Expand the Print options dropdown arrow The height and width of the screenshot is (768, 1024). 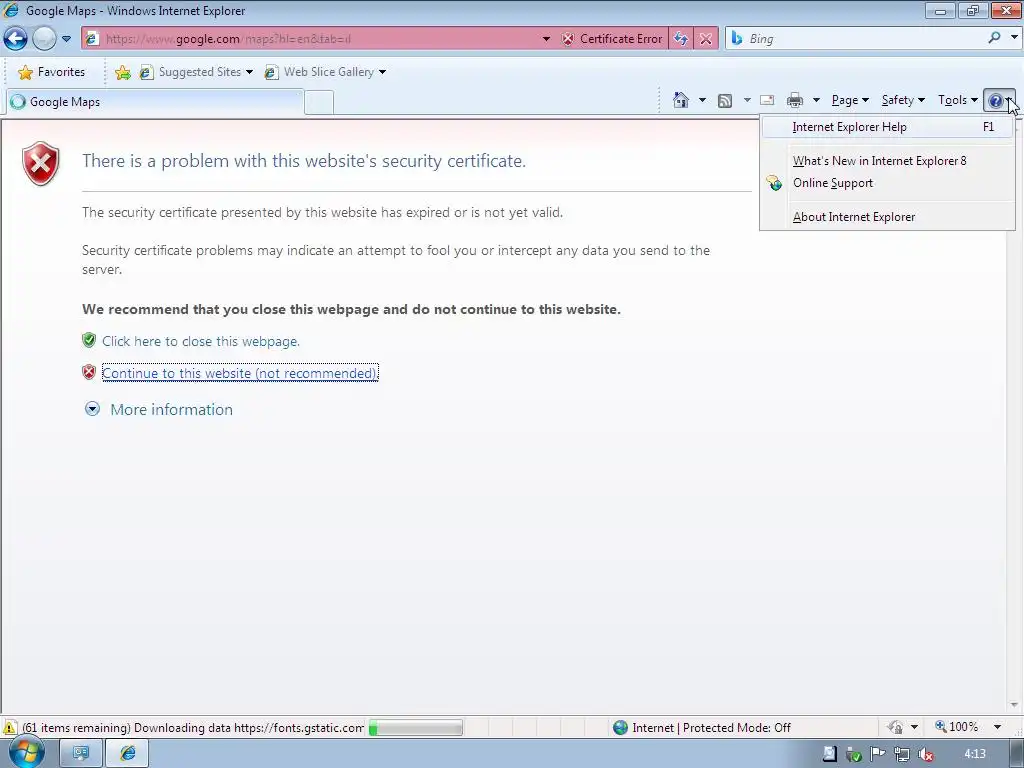click(816, 100)
